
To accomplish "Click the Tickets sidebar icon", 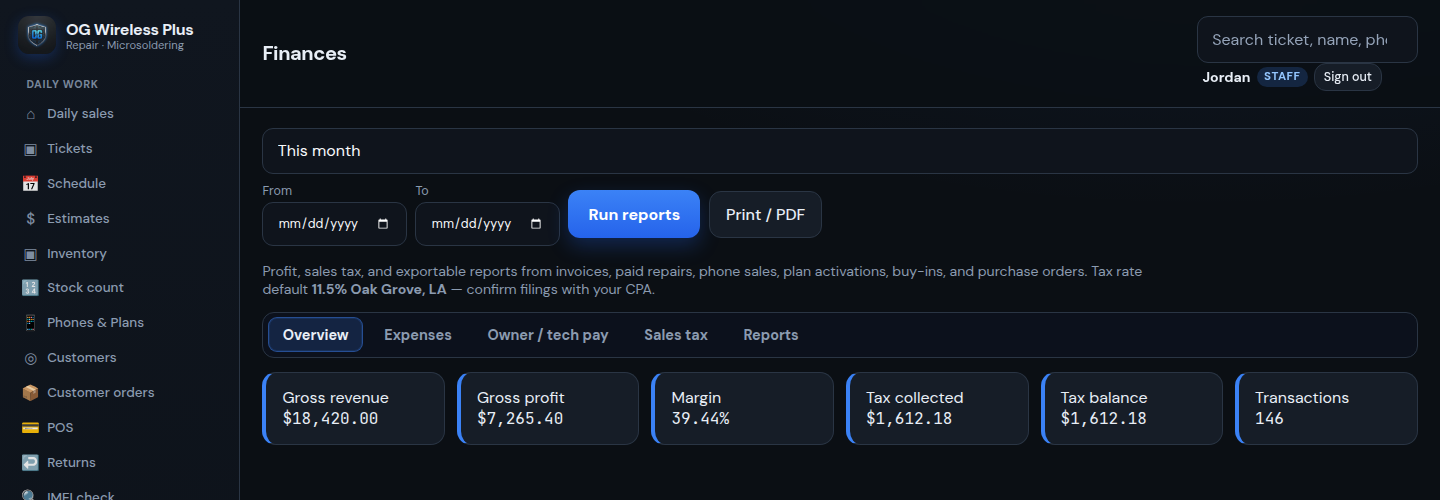I will pos(30,149).
